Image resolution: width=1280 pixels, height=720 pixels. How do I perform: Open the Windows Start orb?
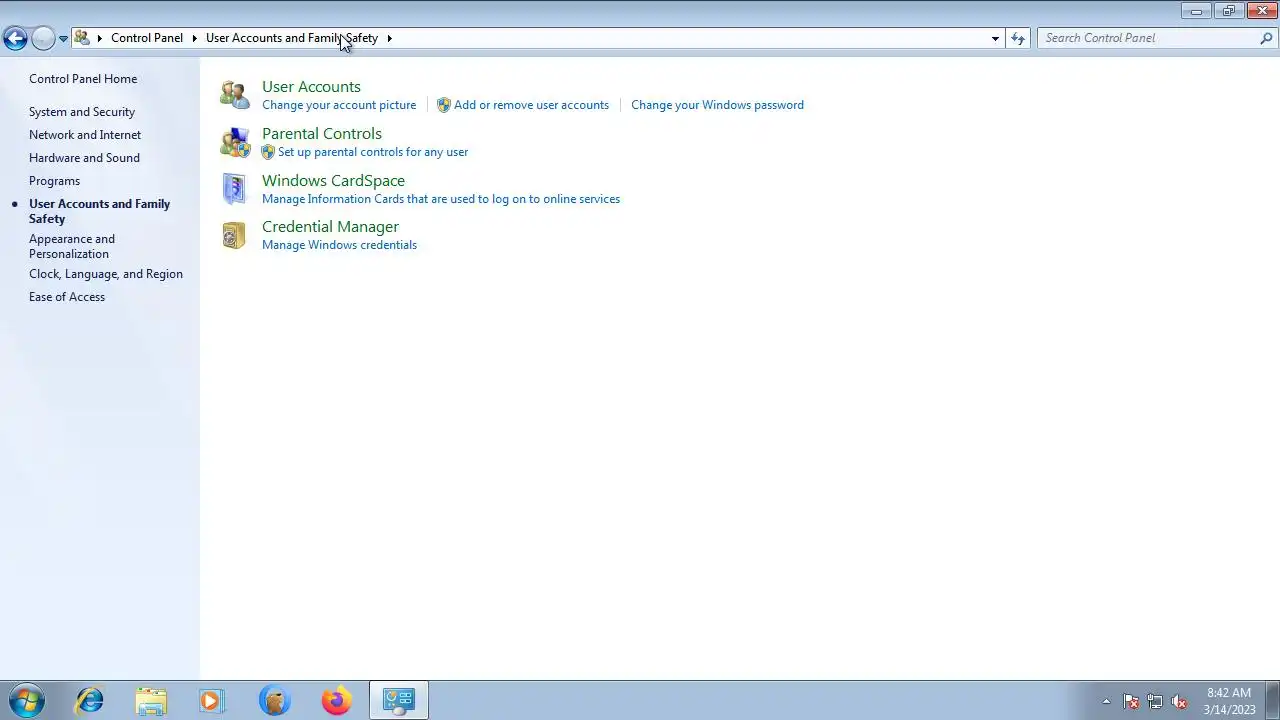(26, 700)
